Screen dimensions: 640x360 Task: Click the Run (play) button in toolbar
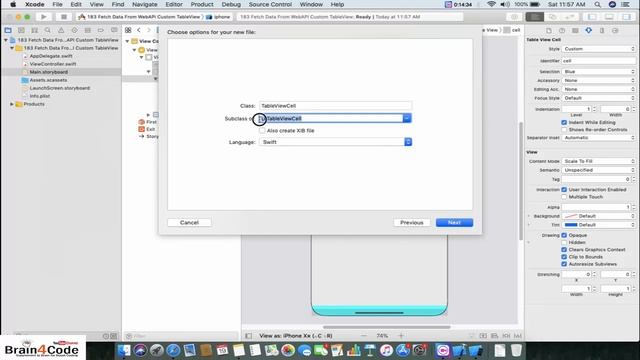click(x=43, y=17)
